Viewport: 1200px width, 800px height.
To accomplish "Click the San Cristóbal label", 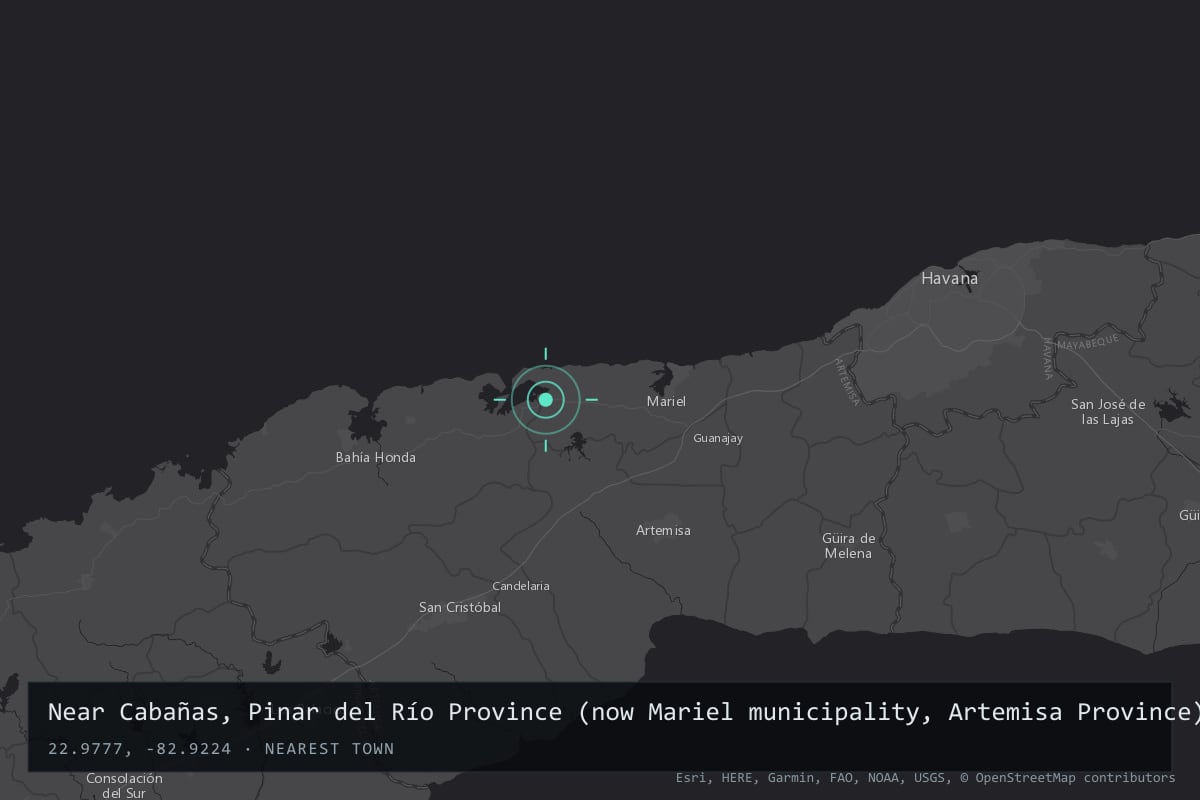I will (x=460, y=607).
